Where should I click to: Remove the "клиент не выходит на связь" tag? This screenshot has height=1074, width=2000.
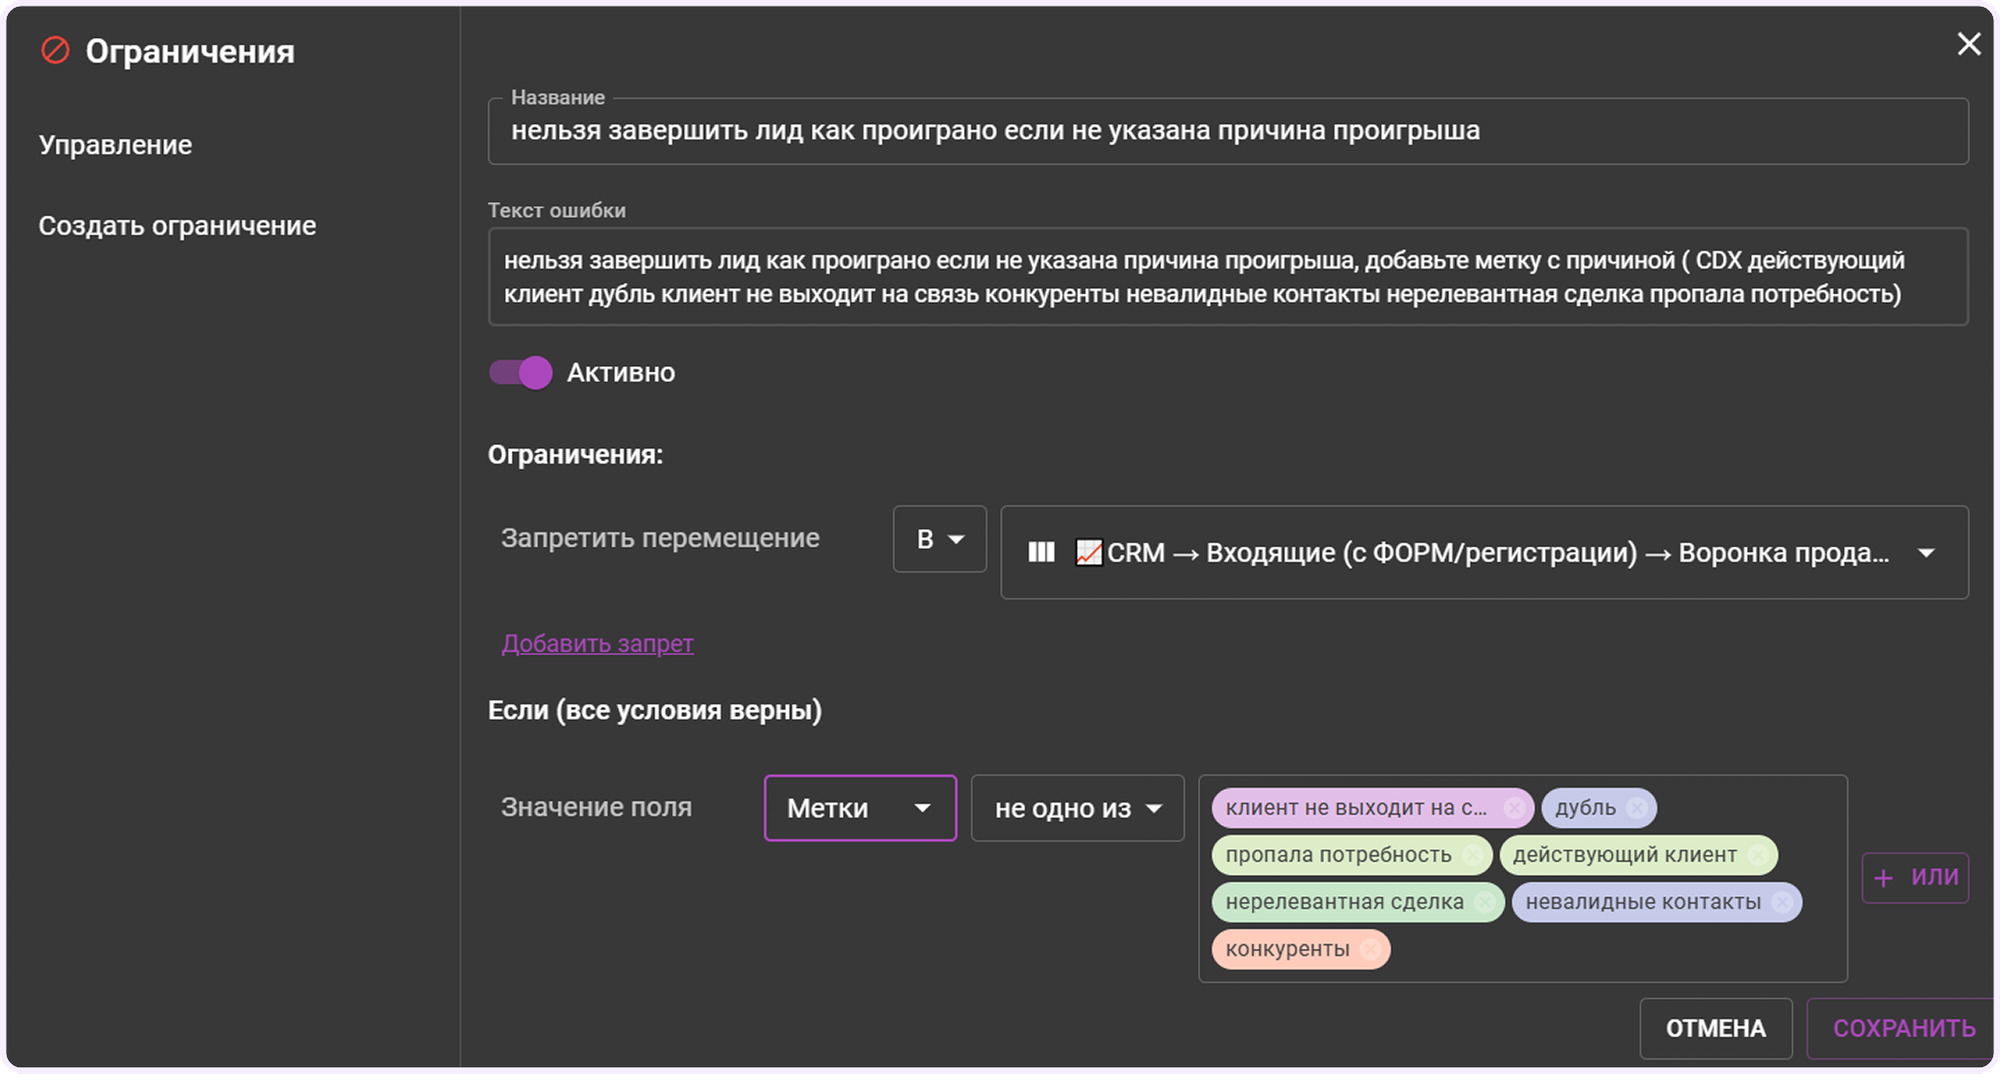pyautogui.click(x=1516, y=808)
